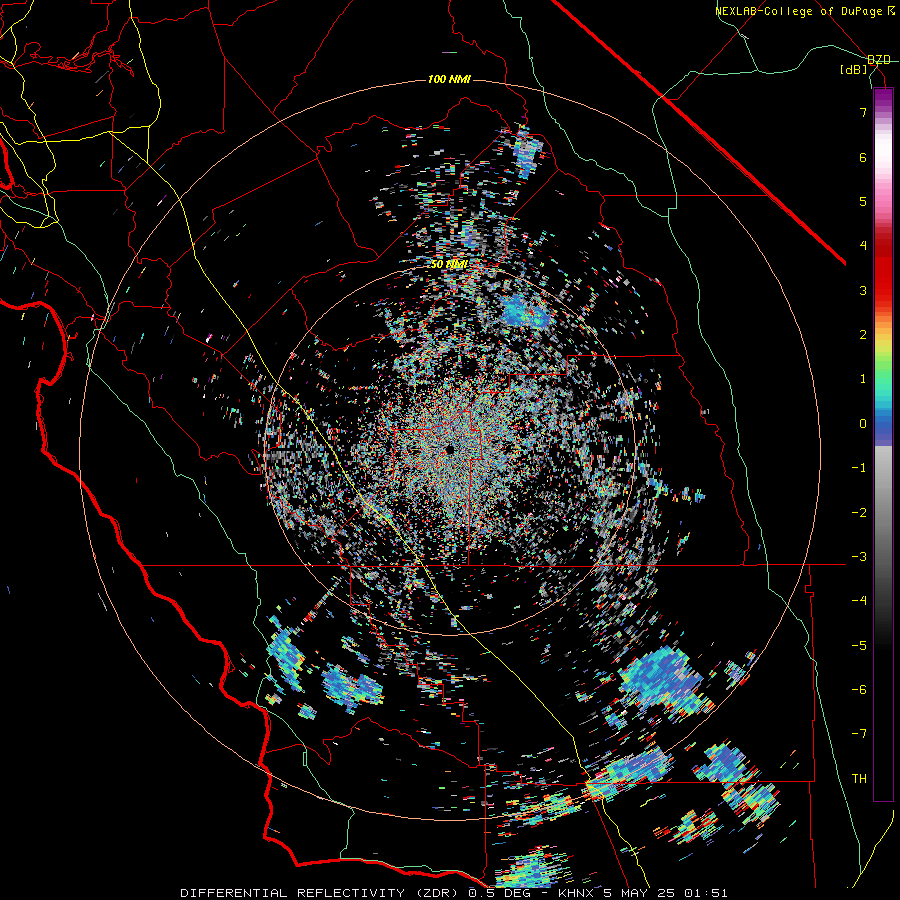The image size is (900, 900).
Task: Click the TH threshold label on color scale
Action: [x=859, y=779]
